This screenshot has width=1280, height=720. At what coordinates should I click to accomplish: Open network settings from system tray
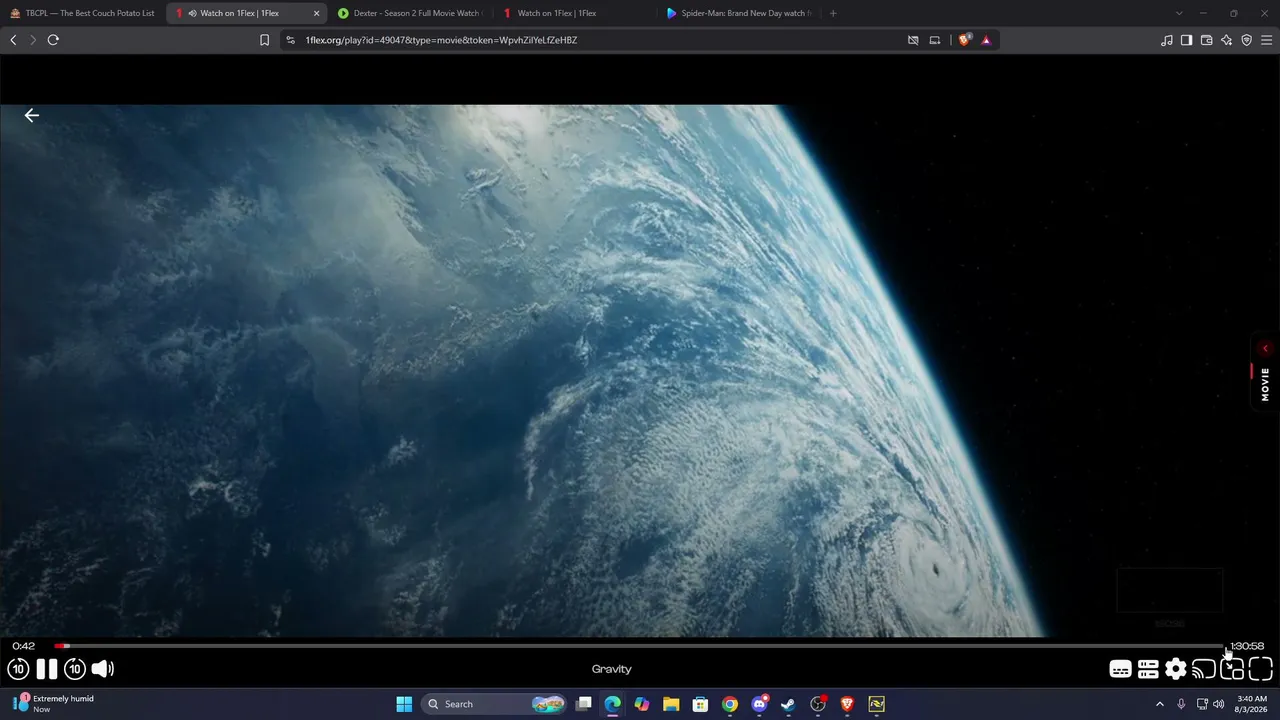1202,704
